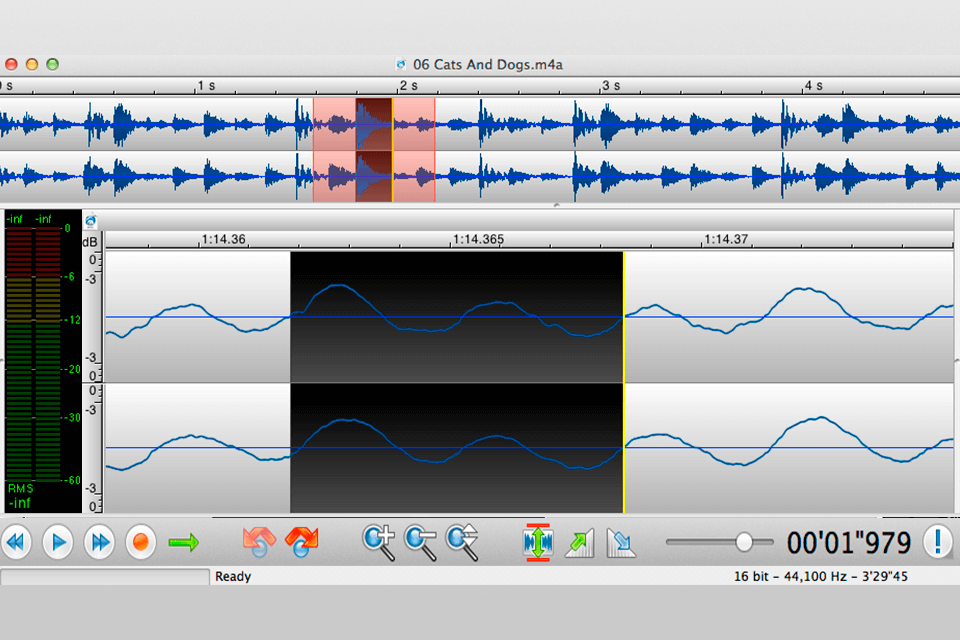Viewport: 960px width, 640px height.
Task: Click the 06 Cats And Dogs.m4a title
Action: [x=488, y=64]
